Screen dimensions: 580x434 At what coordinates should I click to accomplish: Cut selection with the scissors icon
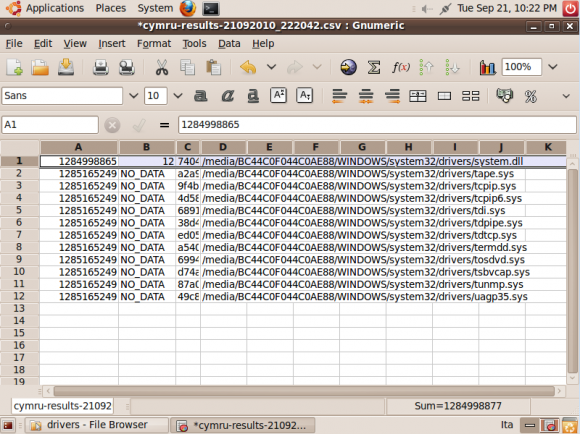(x=162, y=67)
